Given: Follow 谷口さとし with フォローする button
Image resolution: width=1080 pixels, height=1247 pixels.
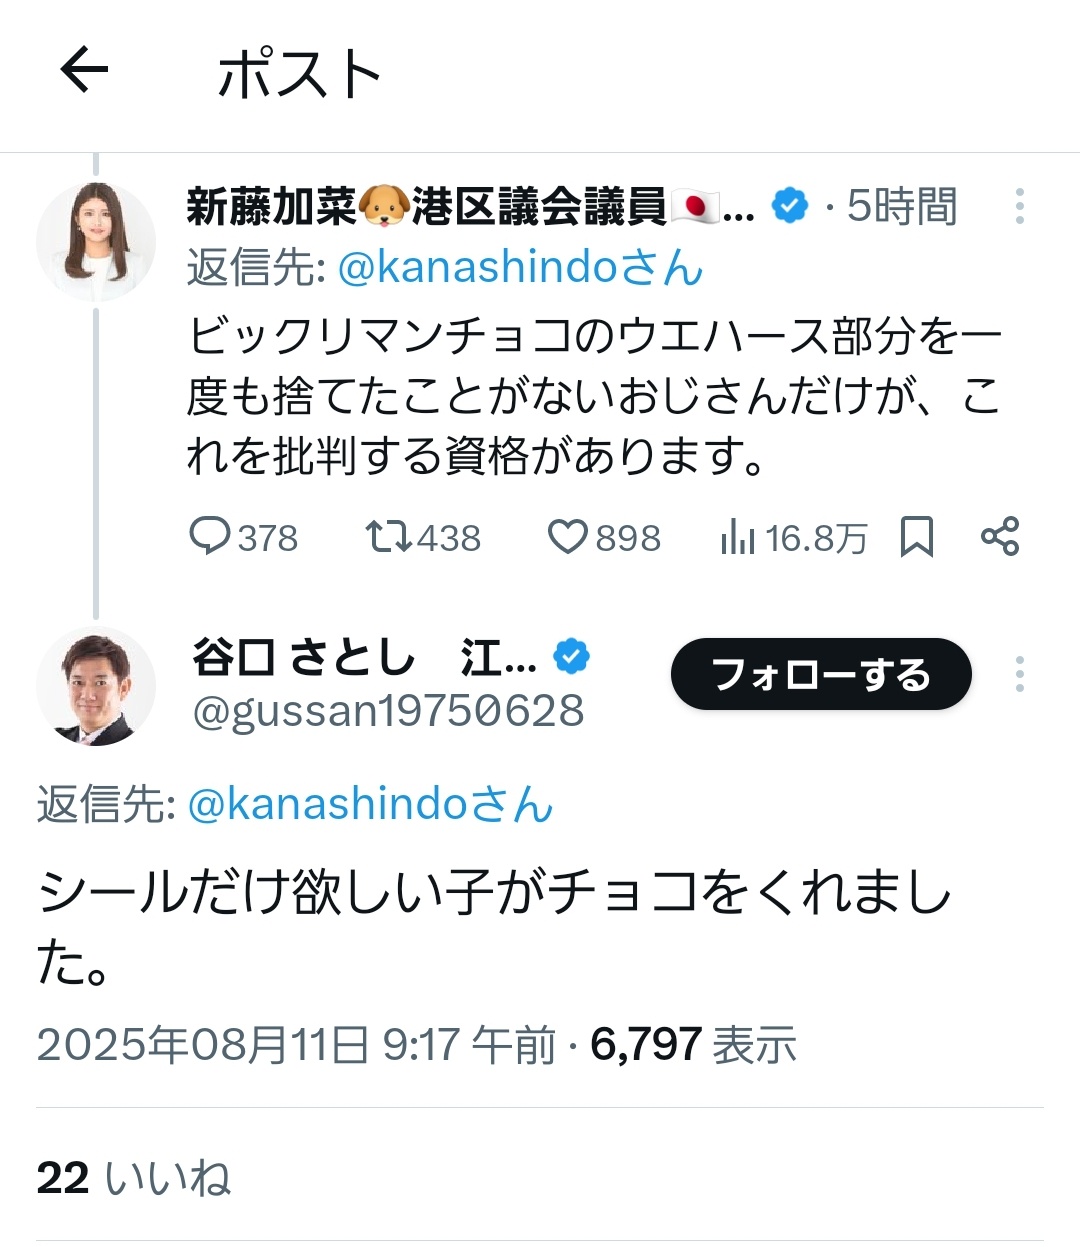Looking at the screenshot, I should pos(821,675).
